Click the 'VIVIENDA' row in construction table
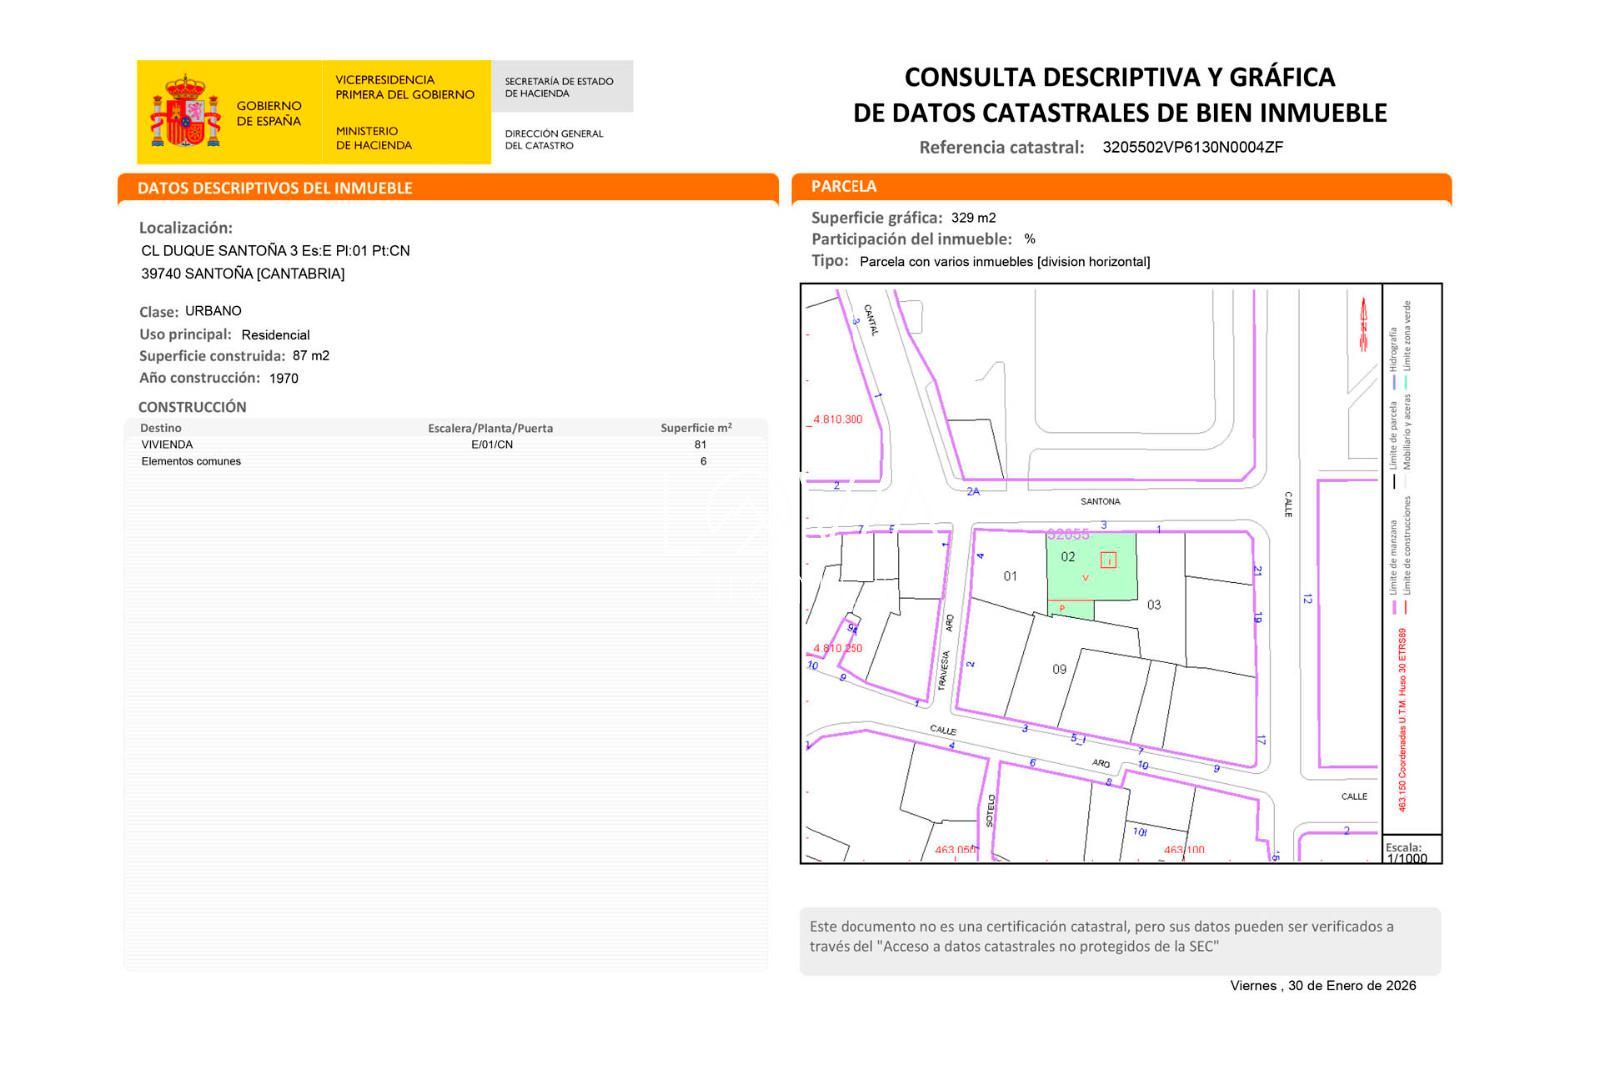The image size is (1600, 1067). 167,445
